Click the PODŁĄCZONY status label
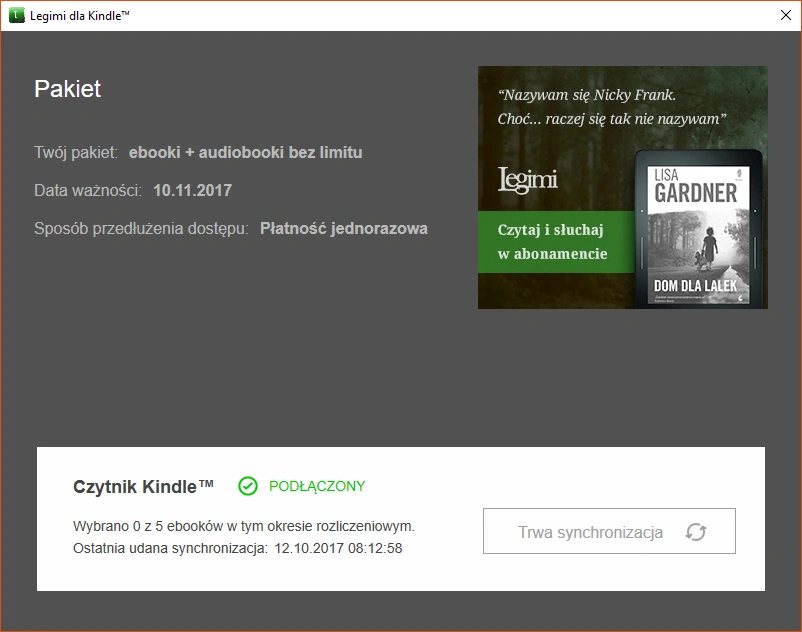 click(317, 486)
